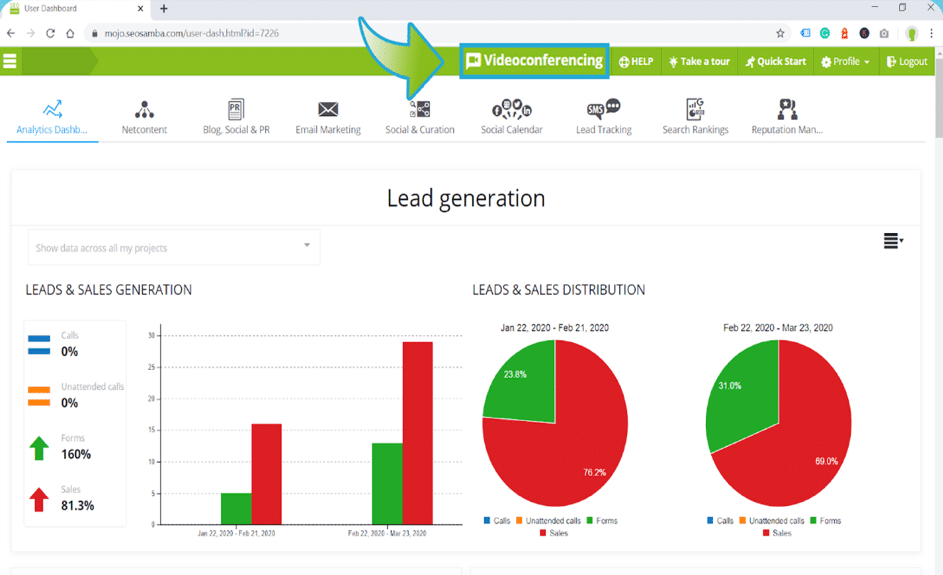Toggle Sales series in first pie legend
Image resolution: width=943 pixels, height=575 pixels.
(x=554, y=533)
